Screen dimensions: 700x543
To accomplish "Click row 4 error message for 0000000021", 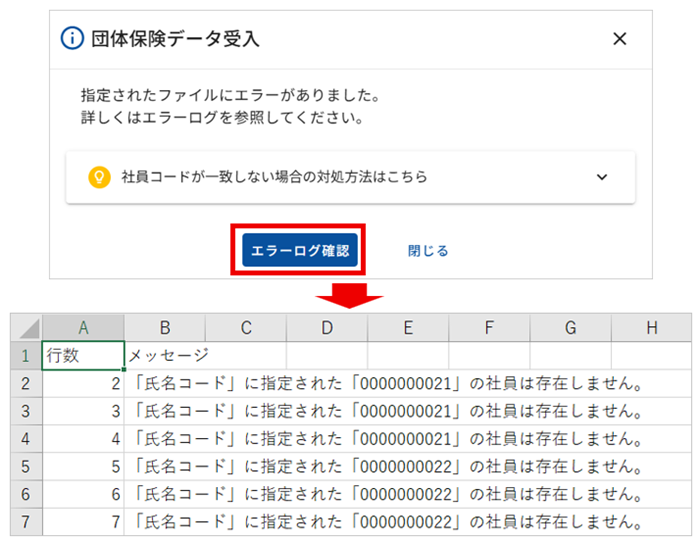I will point(387,439).
